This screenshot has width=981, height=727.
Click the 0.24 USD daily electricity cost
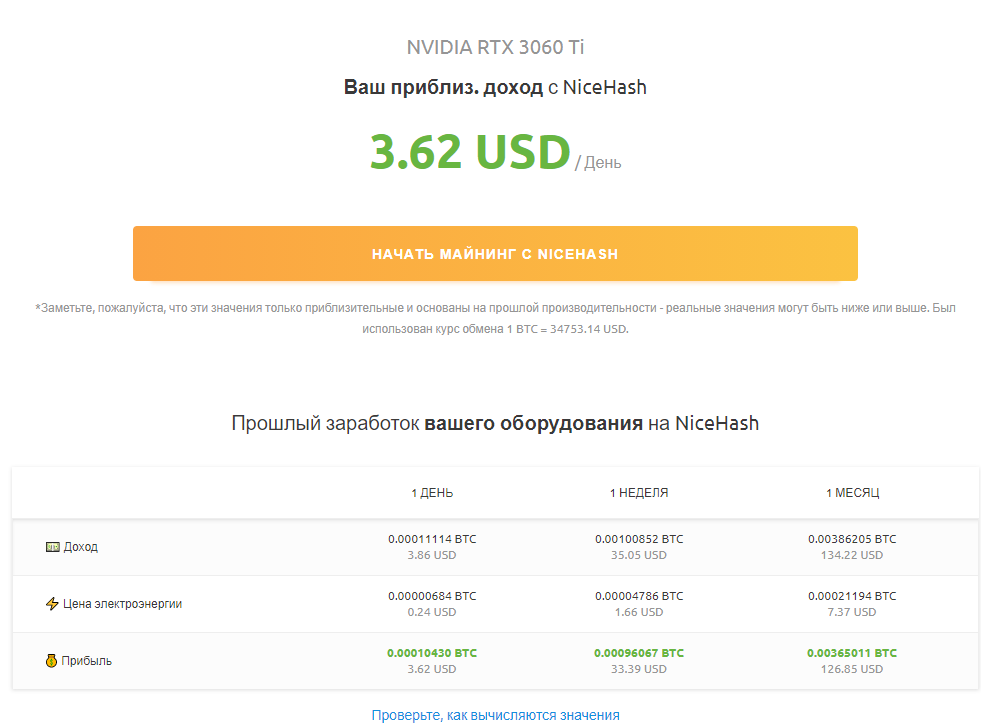pos(432,612)
